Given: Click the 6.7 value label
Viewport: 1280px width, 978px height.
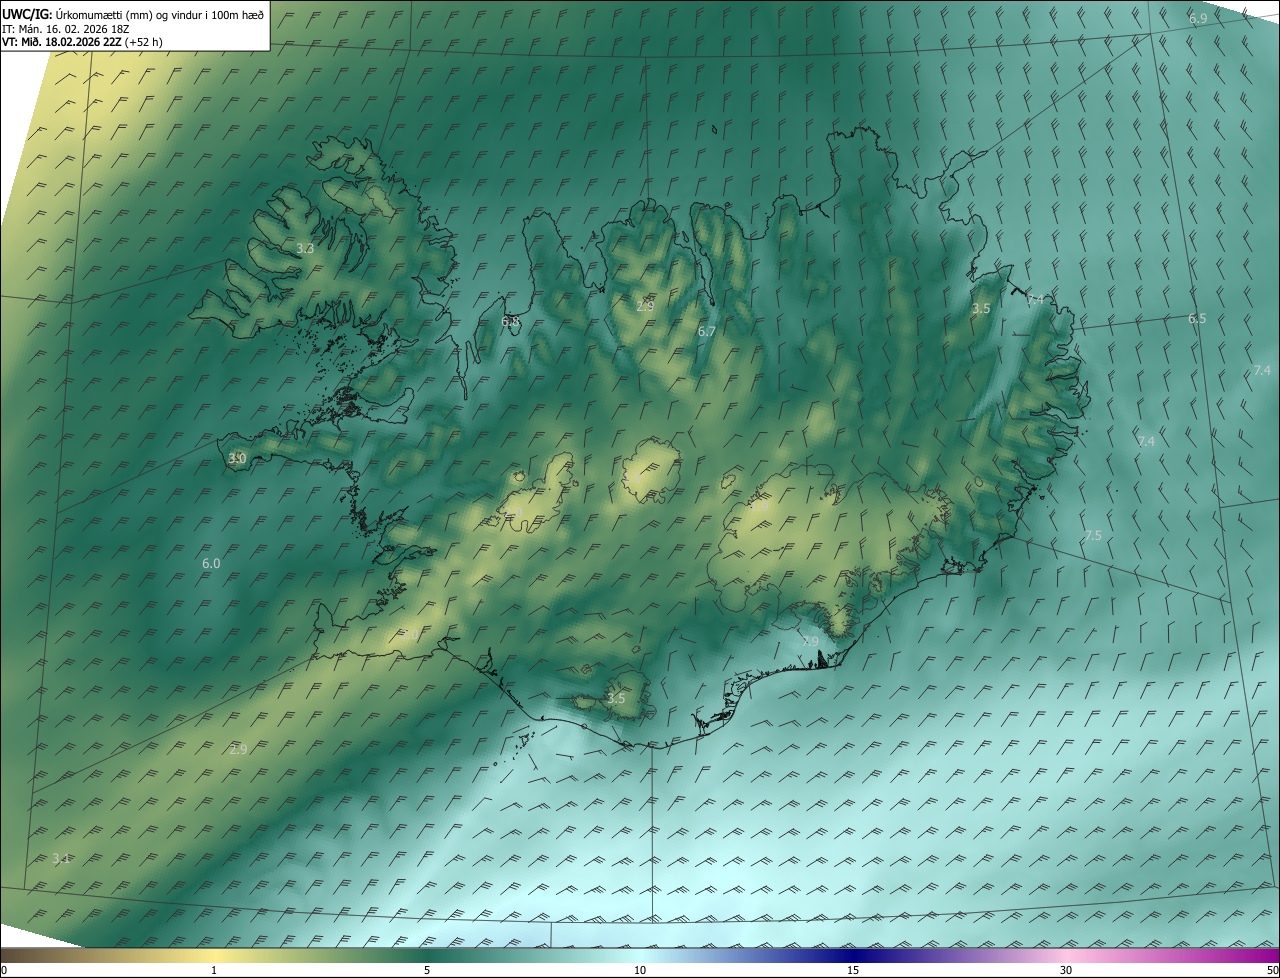Looking at the screenshot, I should pyautogui.click(x=706, y=331).
